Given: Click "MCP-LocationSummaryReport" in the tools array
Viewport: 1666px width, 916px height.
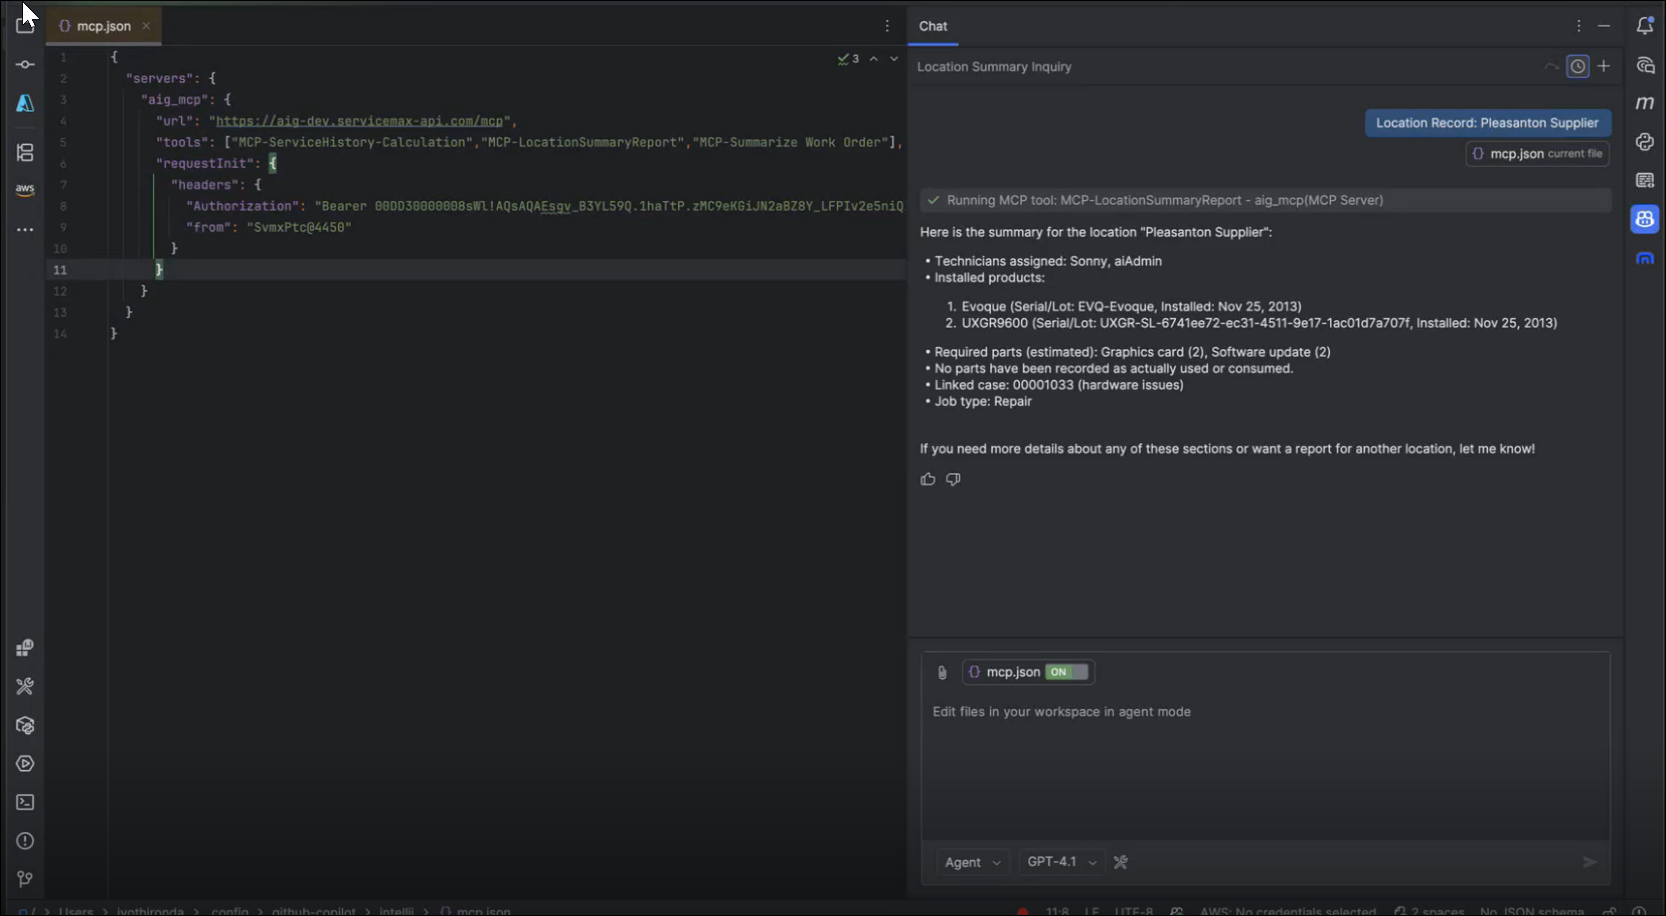Looking at the screenshot, I should (583, 143).
